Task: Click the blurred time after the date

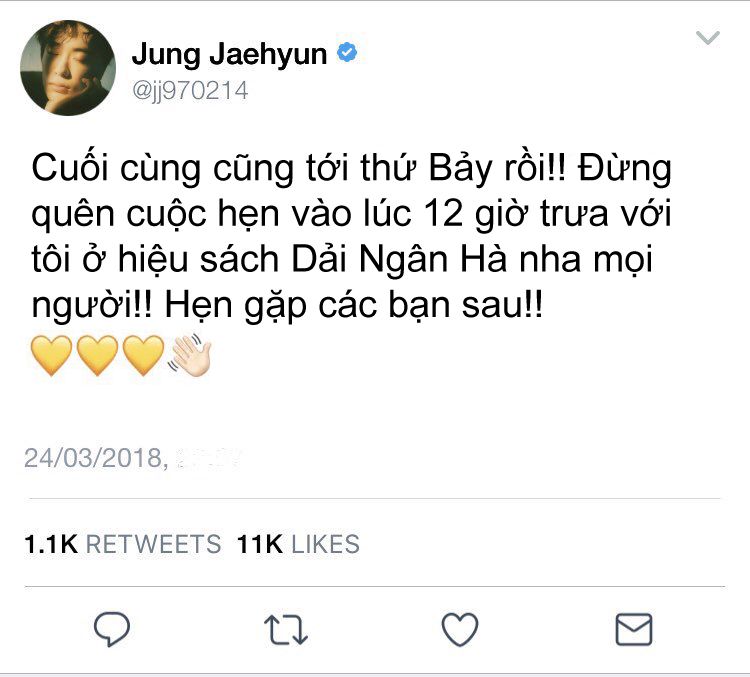Action: click(210, 458)
